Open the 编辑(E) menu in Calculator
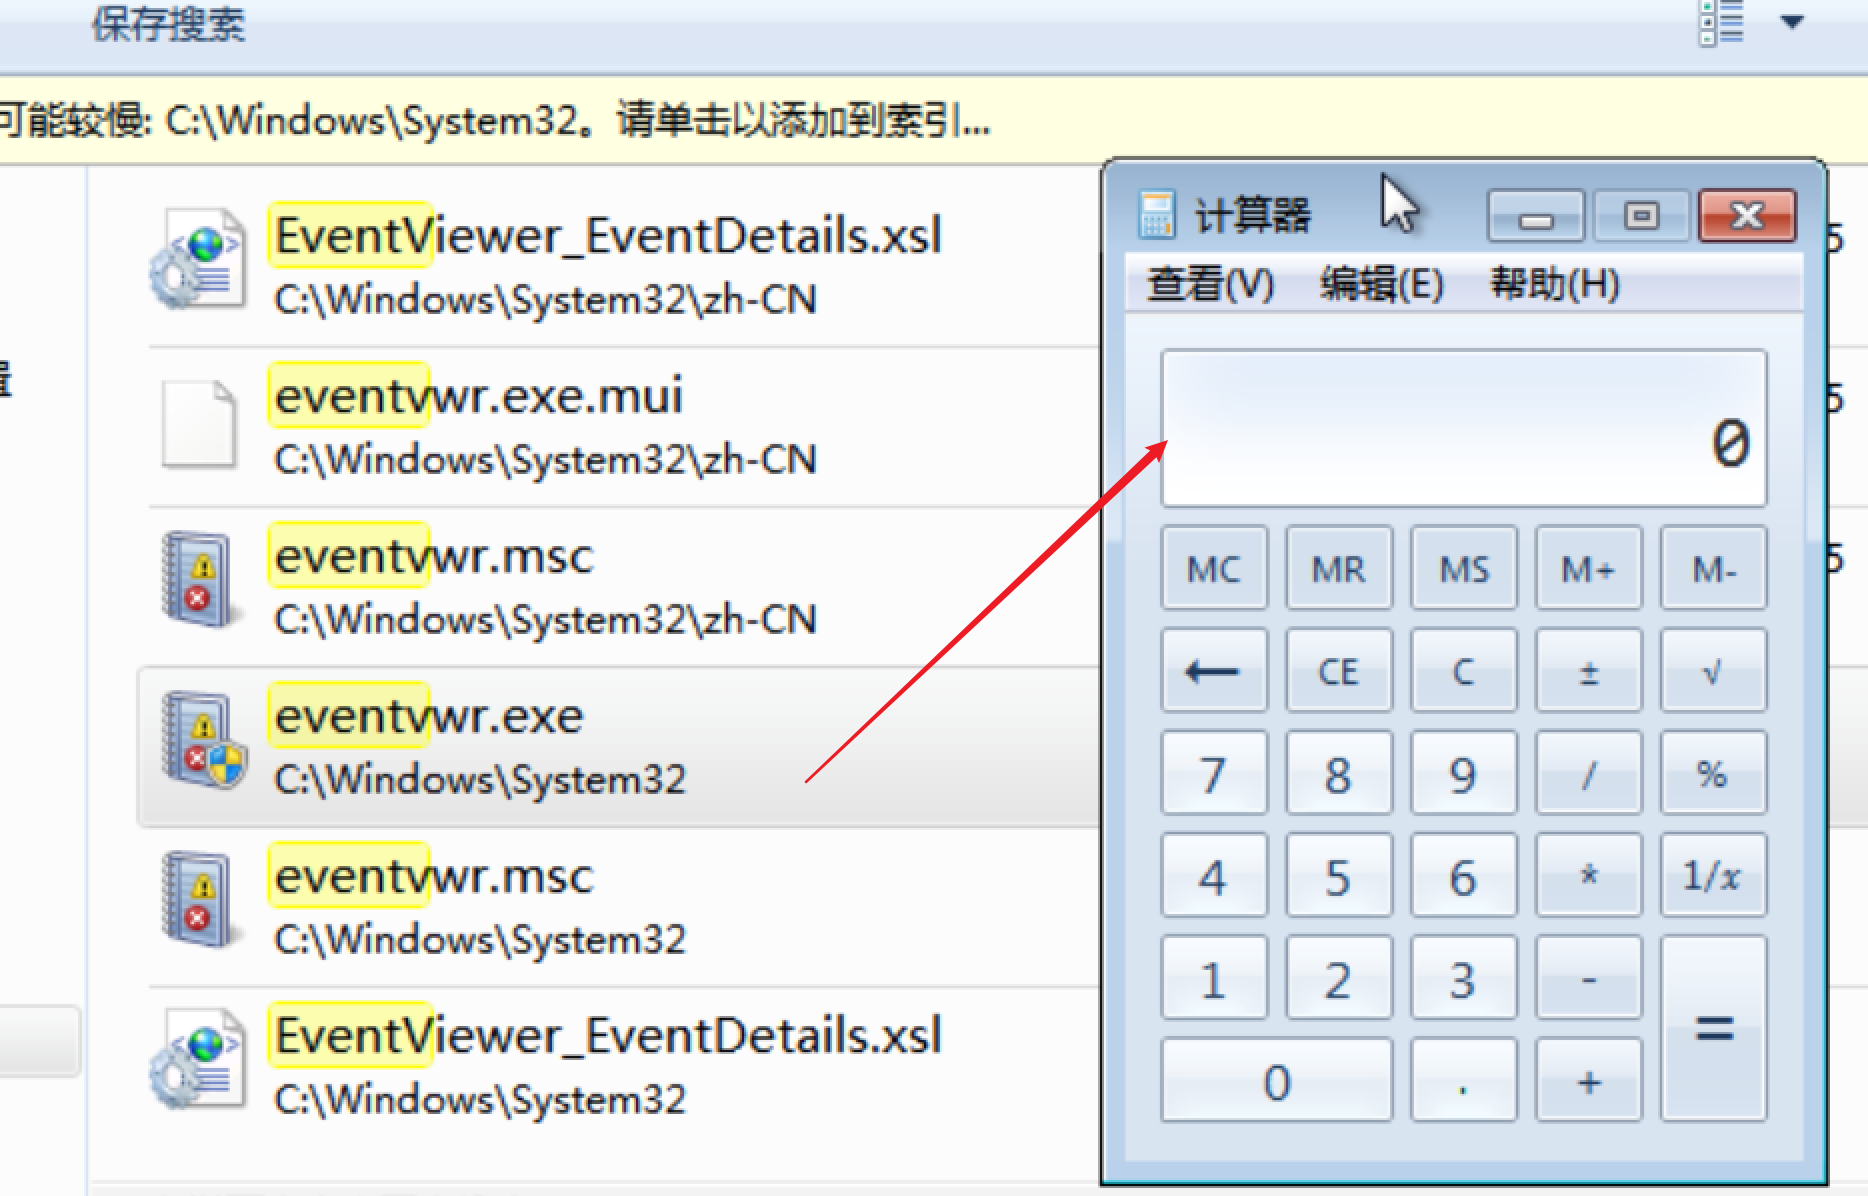 click(x=1381, y=284)
